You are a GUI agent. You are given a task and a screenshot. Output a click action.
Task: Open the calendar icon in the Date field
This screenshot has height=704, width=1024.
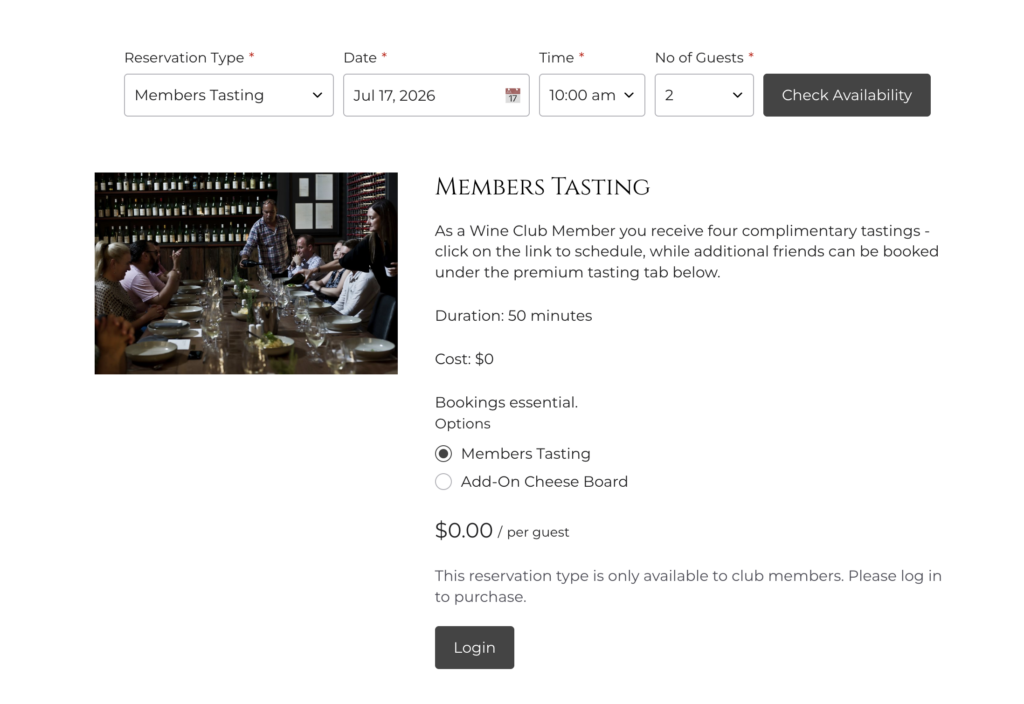pyautogui.click(x=513, y=95)
